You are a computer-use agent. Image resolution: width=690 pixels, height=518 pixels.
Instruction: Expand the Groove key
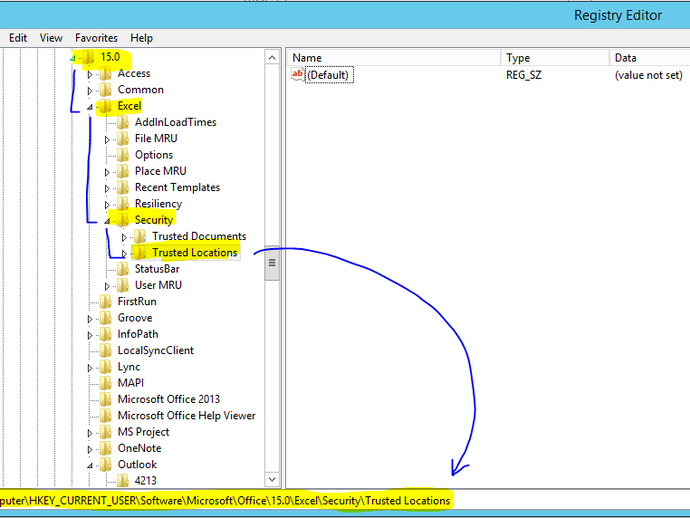[90, 319]
